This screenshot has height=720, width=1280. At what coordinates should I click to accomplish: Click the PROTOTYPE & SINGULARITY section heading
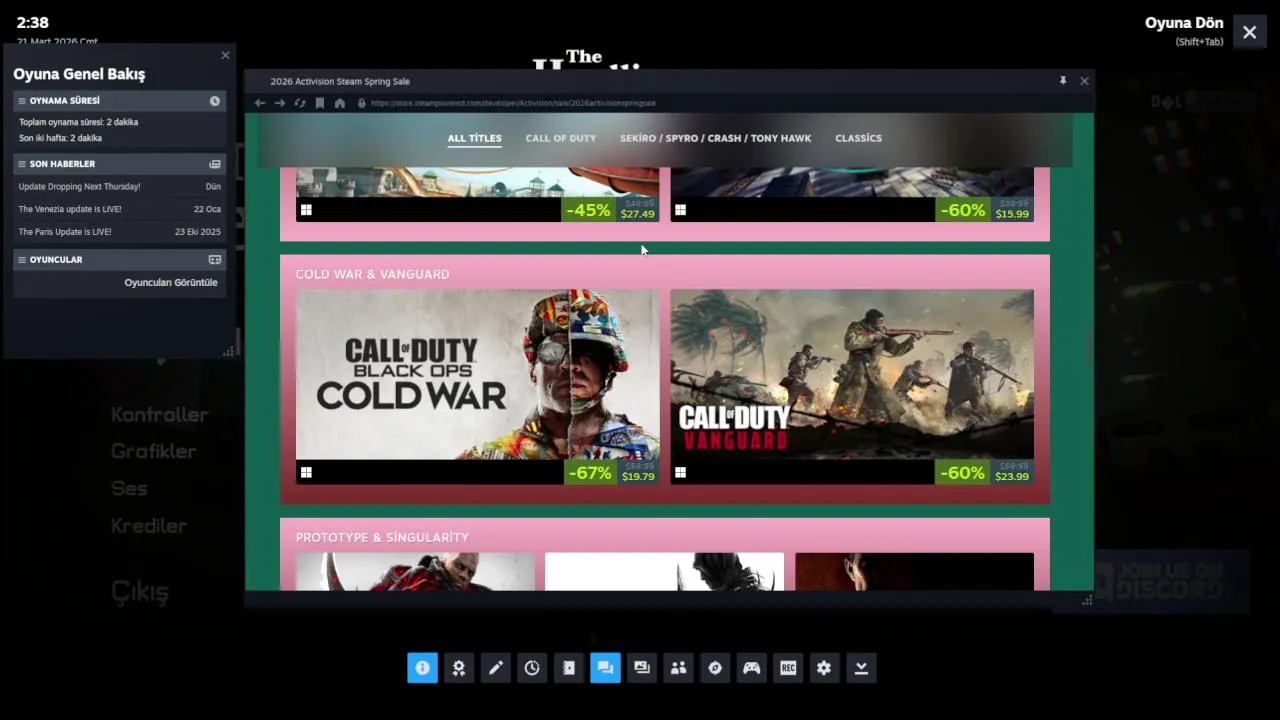382,538
